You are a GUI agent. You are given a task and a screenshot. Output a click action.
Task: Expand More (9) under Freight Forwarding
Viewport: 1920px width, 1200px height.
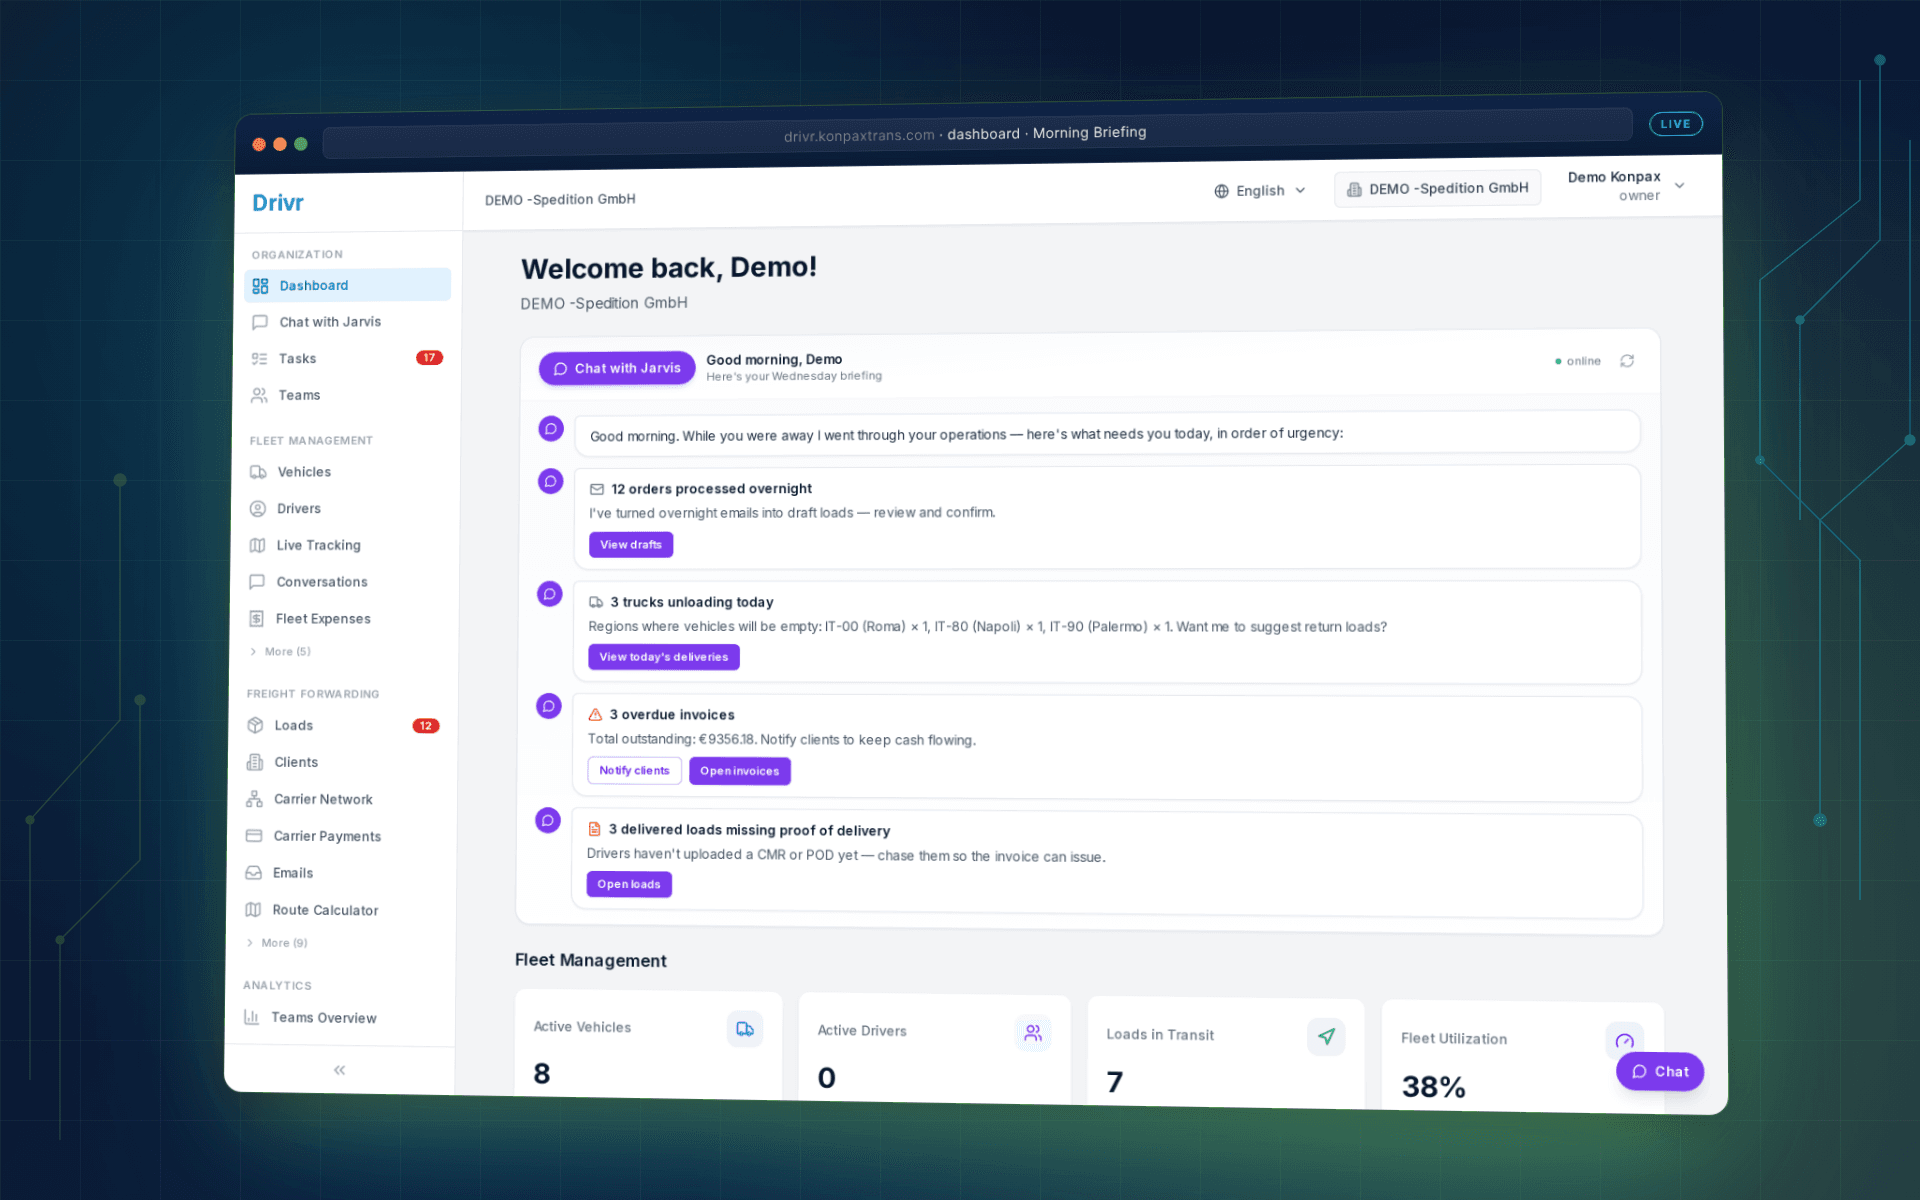pyautogui.click(x=277, y=943)
